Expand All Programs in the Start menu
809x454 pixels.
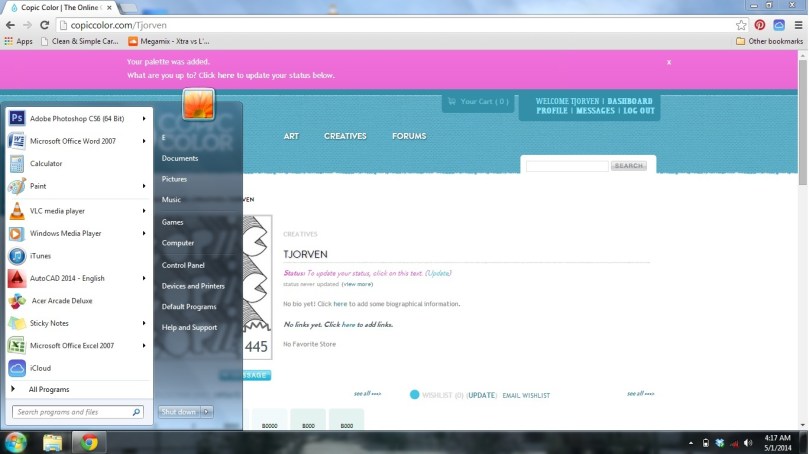(x=48, y=389)
